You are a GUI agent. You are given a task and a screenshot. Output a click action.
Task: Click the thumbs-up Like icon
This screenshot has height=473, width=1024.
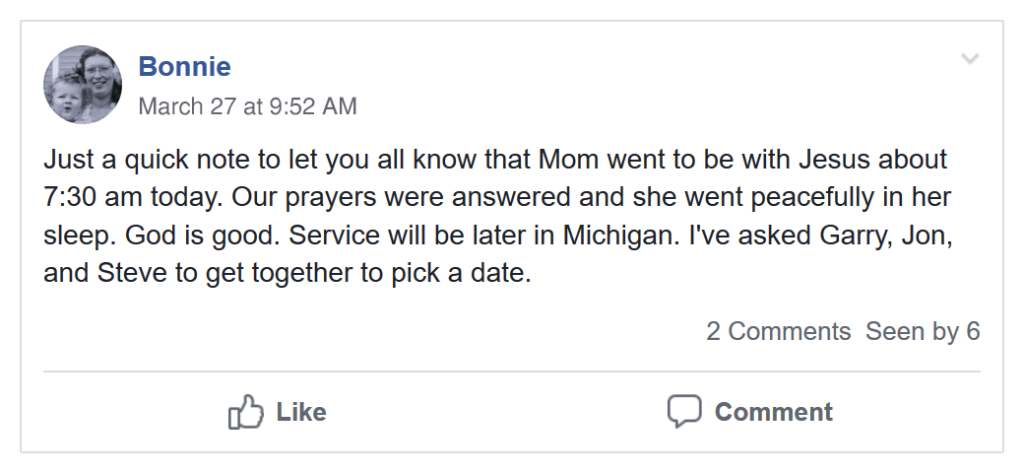tap(246, 412)
